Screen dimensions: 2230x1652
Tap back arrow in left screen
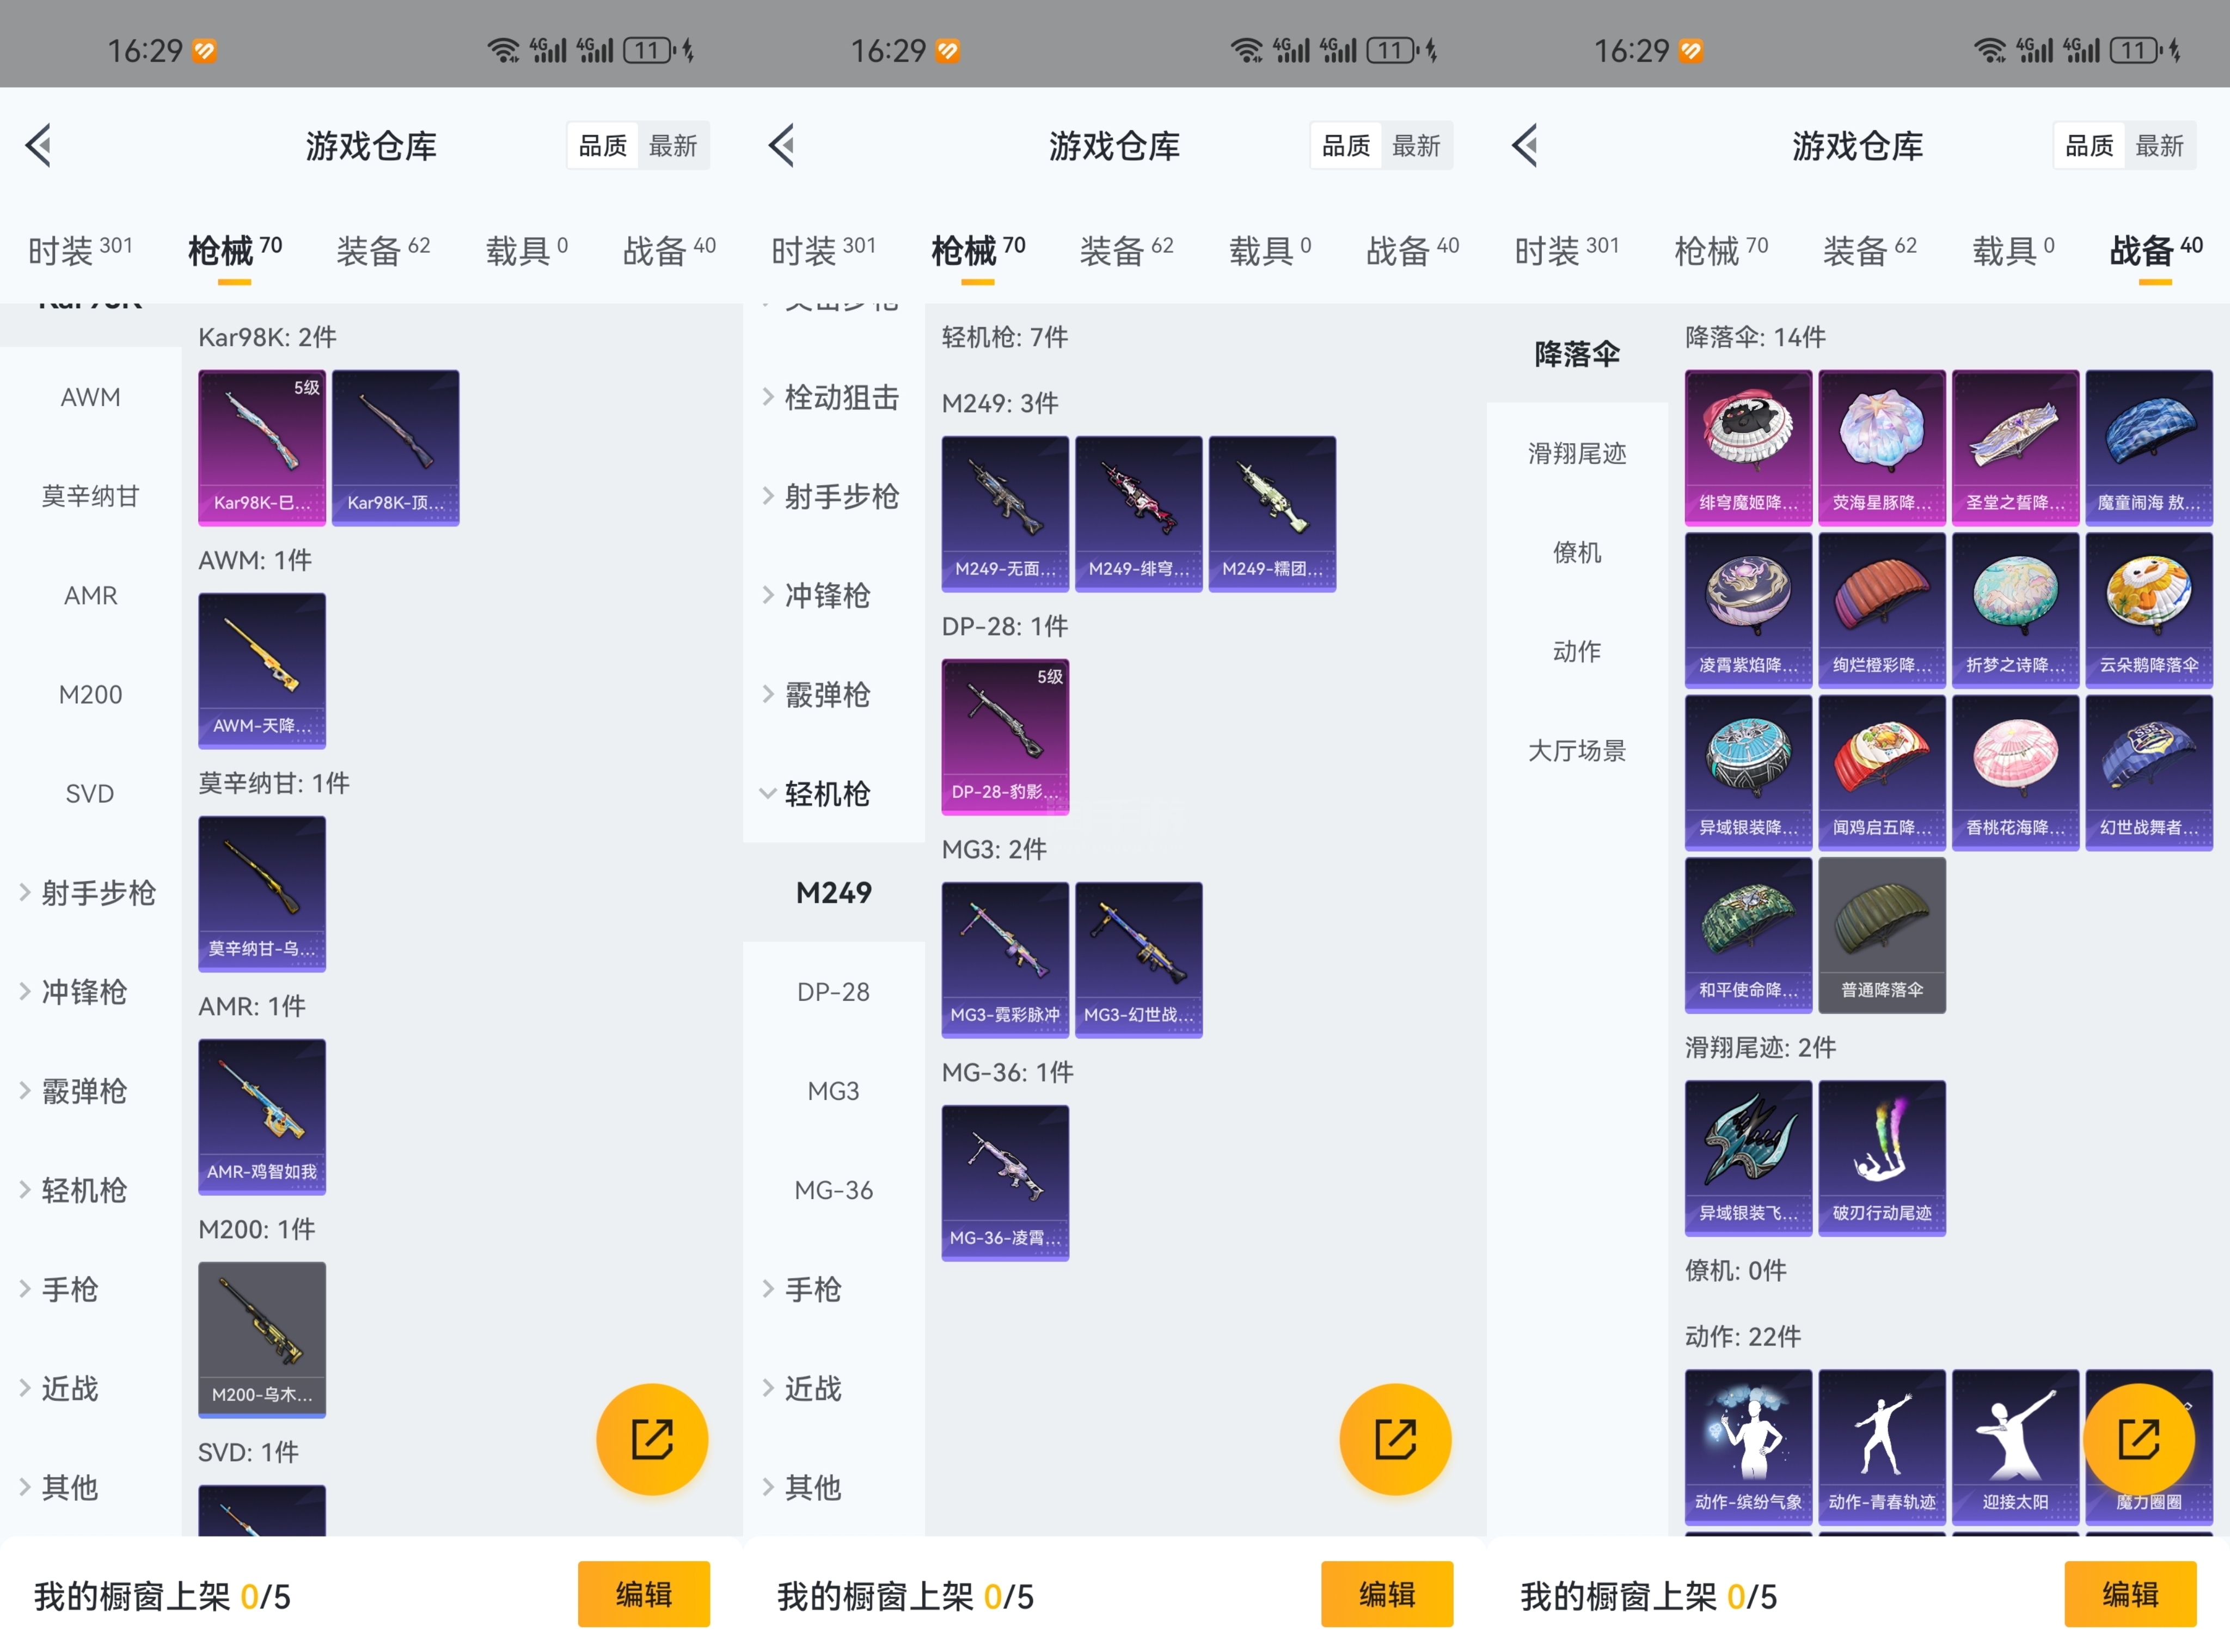38,146
